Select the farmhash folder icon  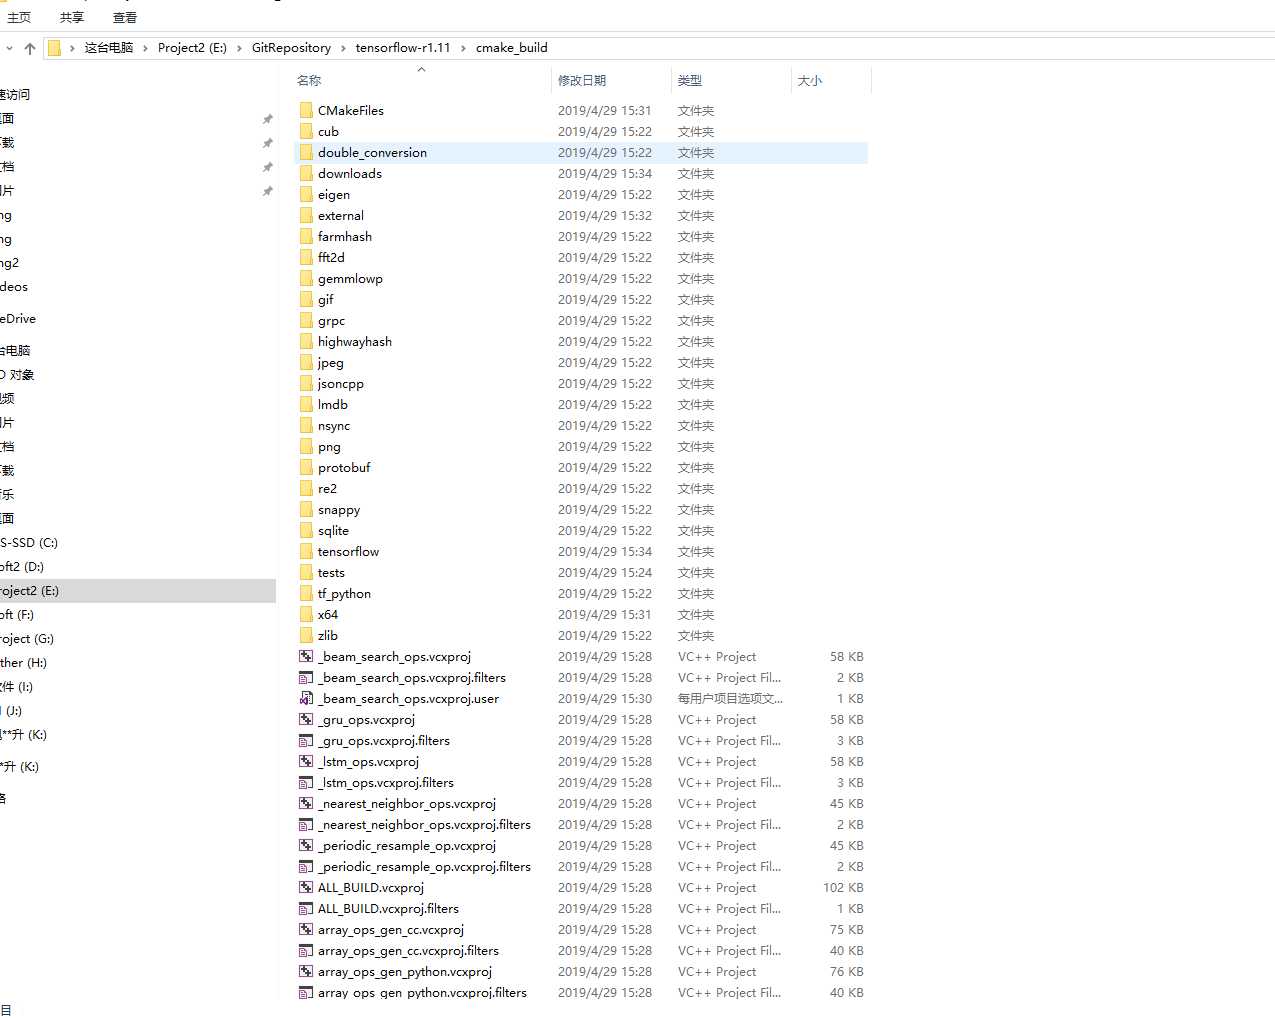click(x=306, y=236)
